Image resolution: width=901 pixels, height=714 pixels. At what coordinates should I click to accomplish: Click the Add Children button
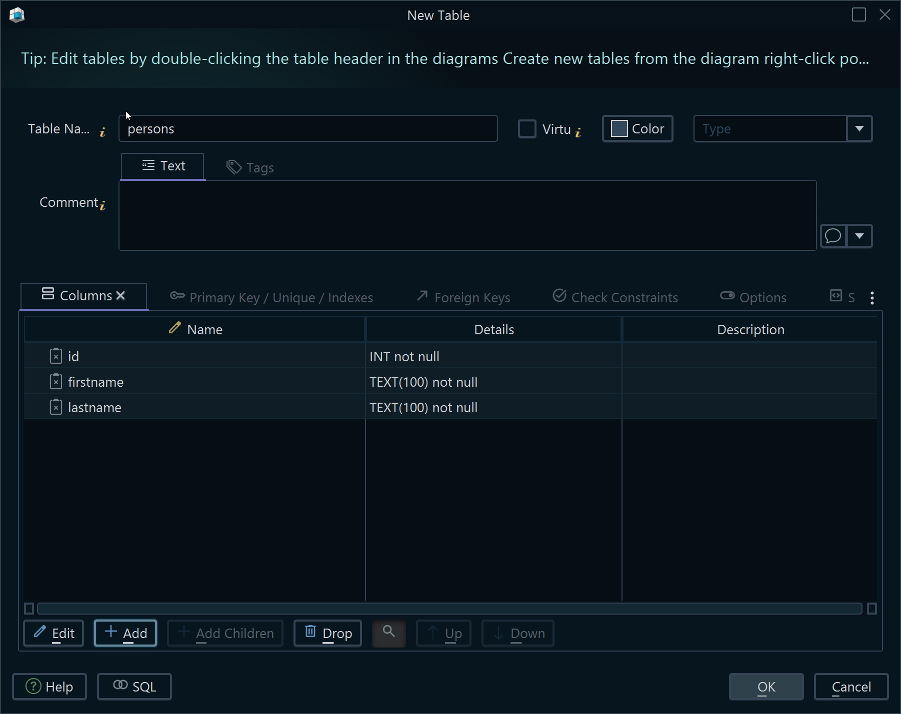(x=225, y=633)
